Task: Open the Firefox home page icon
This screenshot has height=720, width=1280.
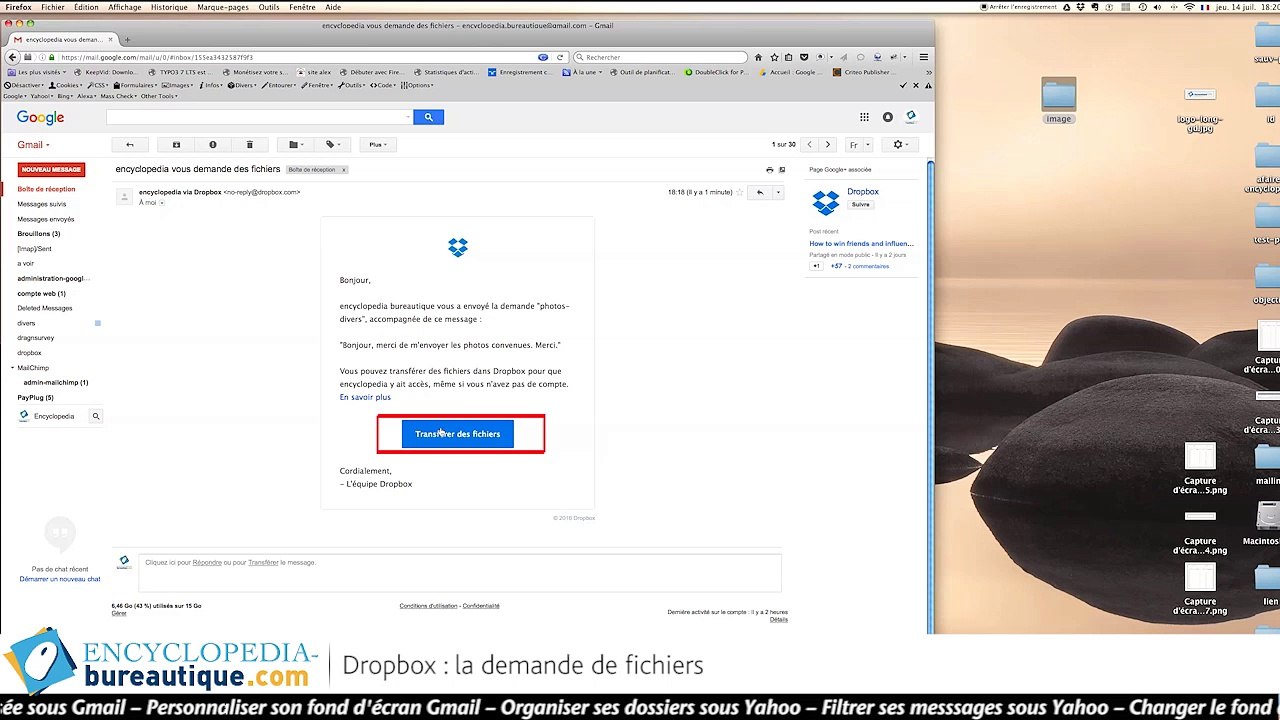Action: (758, 57)
